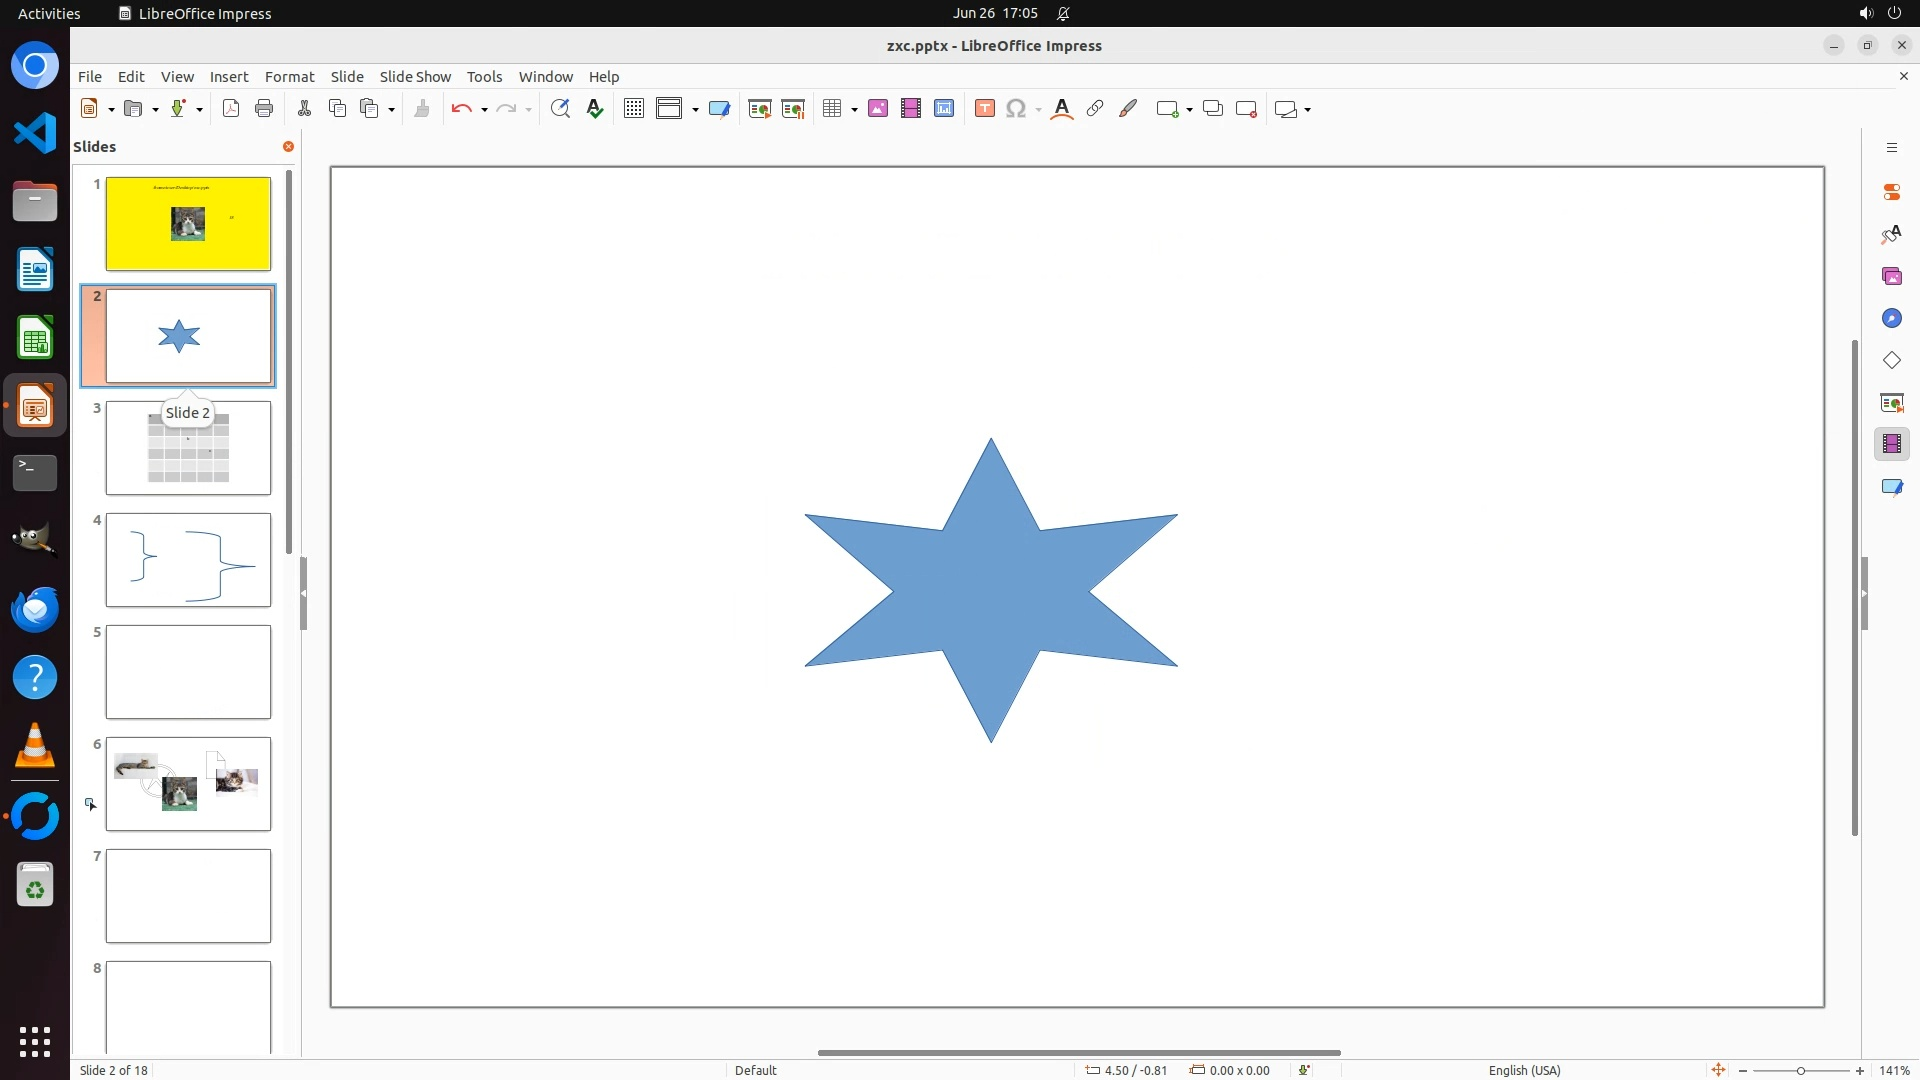1920x1080 pixels.
Task: Open the Slide Show menu
Action: (415, 77)
